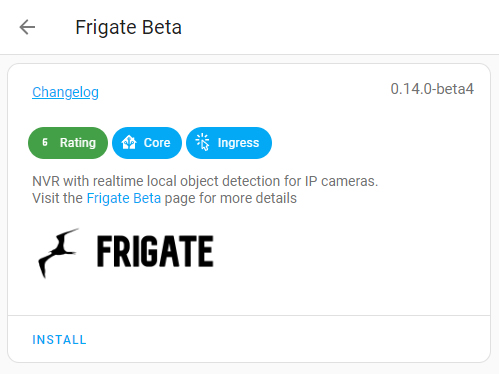Click the version label 0.14.0-beta4
499x374 pixels.
pyautogui.click(x=432, y=89)
